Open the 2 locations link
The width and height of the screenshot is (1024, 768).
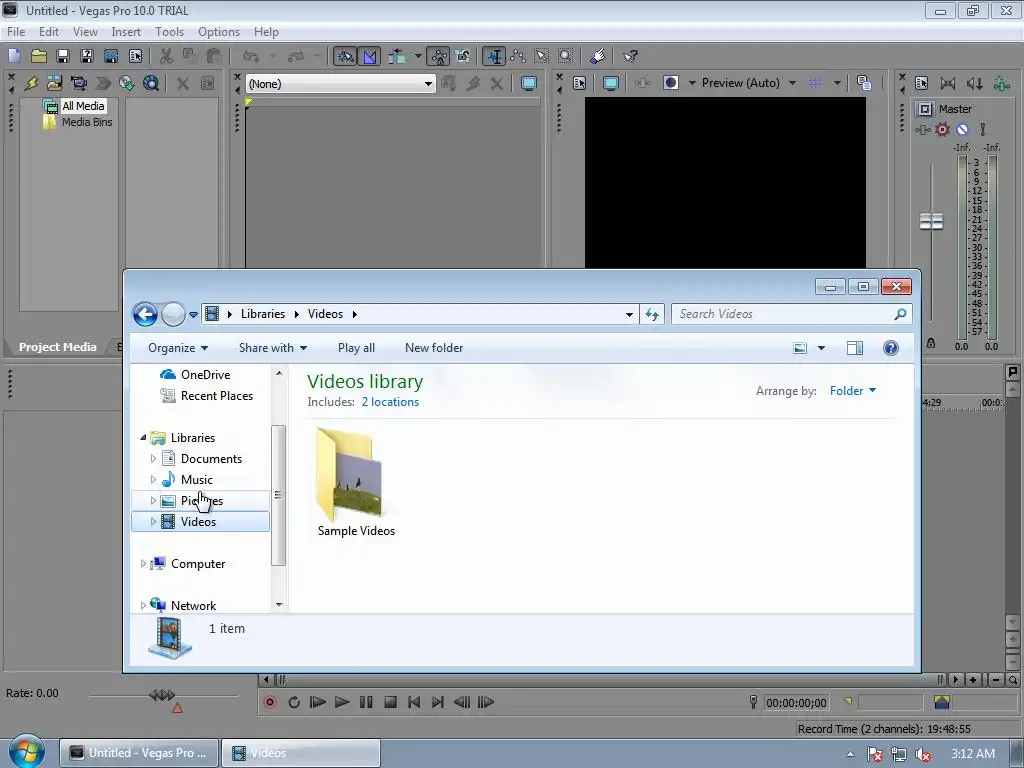tap(390, 402)
